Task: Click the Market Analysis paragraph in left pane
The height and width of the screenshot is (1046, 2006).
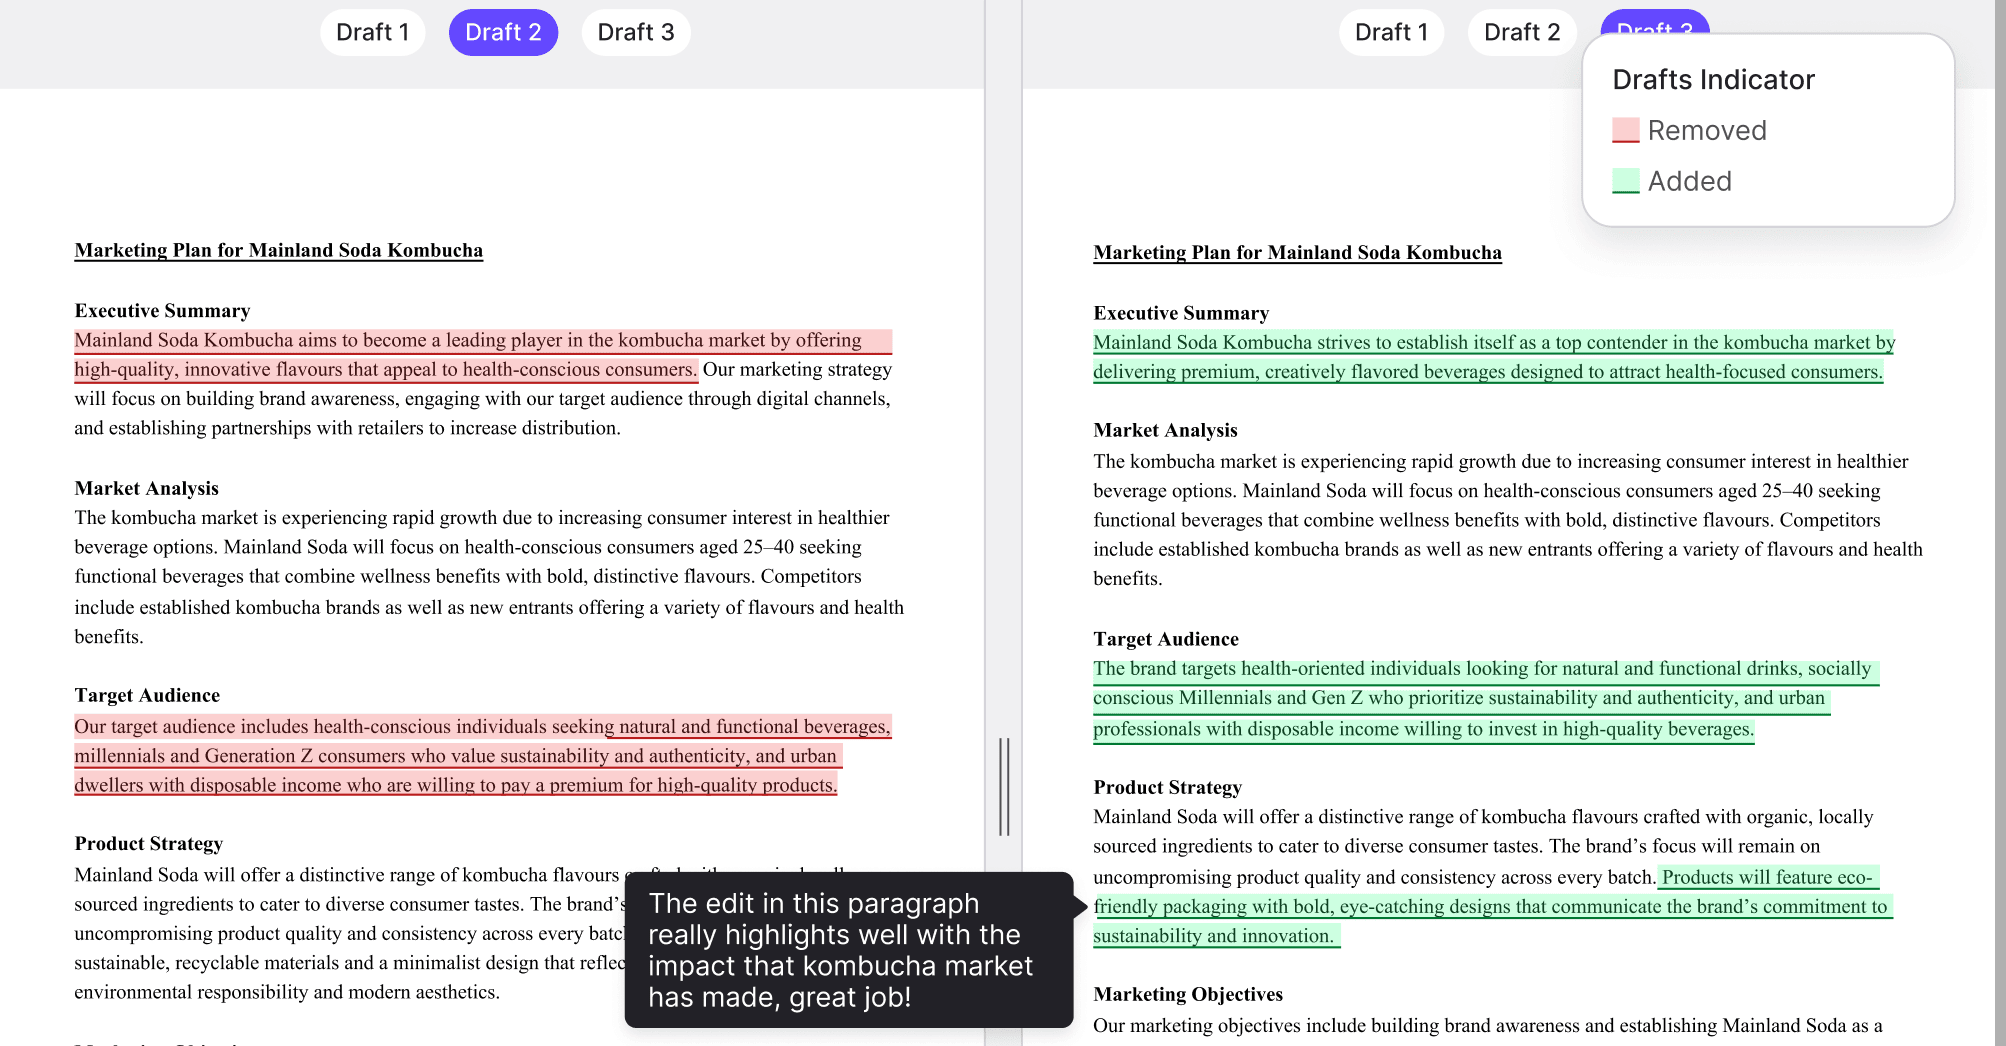Action: pos(489,577)
